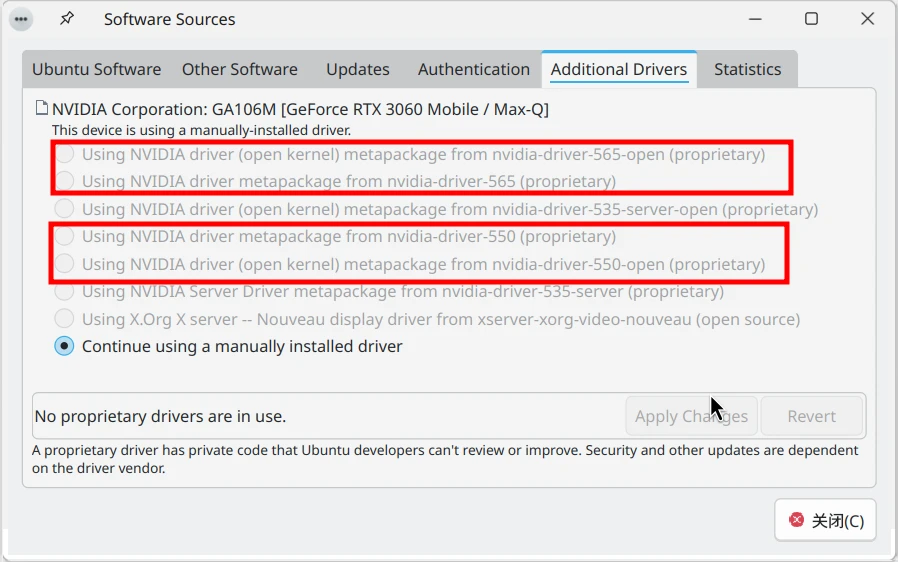Select nvidia-driver-535-server-open radio option
The height and width of the screenshot is (562, 898).
(65, 209)
